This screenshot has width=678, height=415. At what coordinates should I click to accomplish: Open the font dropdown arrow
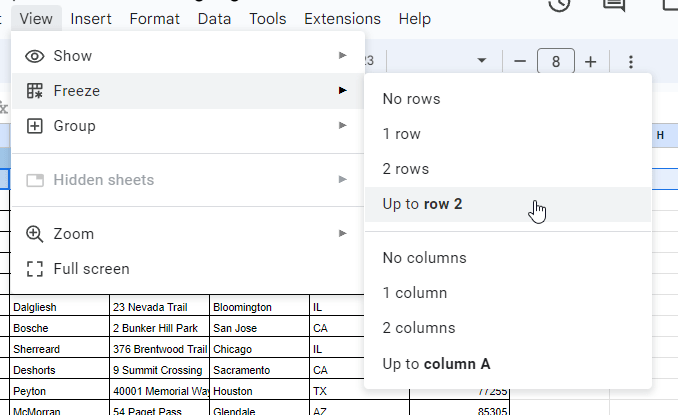[482, 62]
